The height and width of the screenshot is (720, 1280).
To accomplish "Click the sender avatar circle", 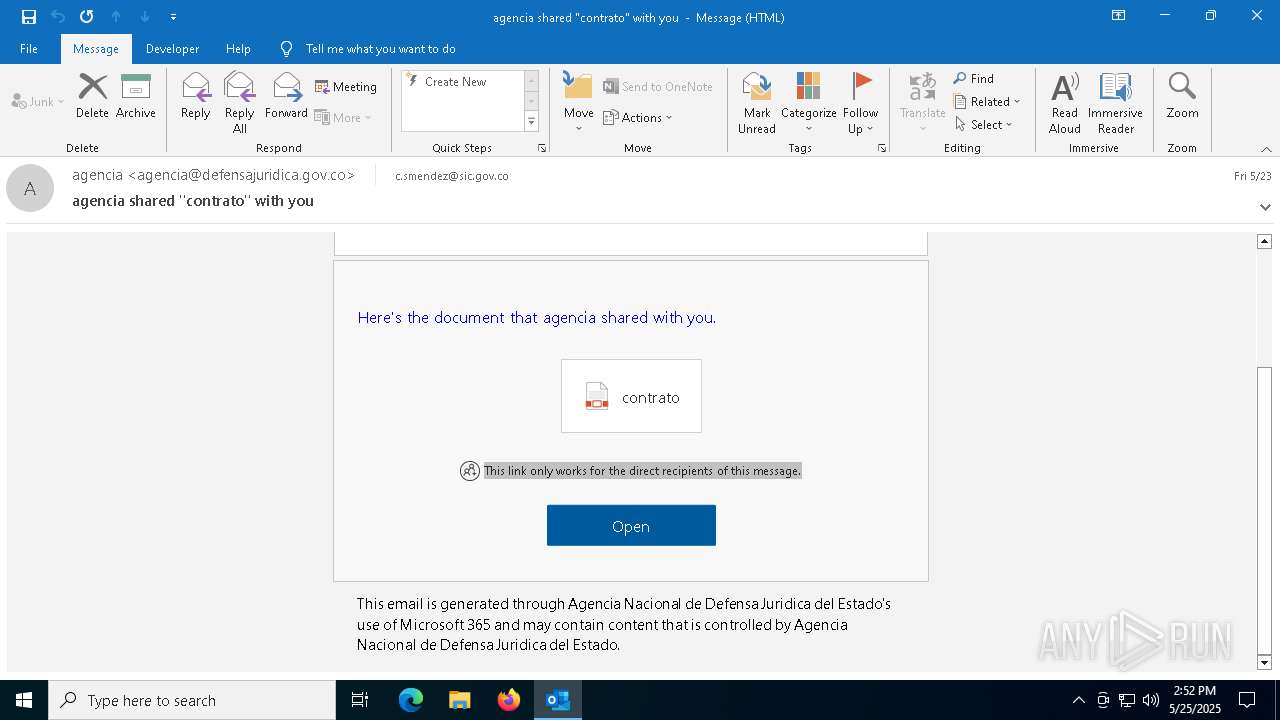I will [x=30, y=188].
